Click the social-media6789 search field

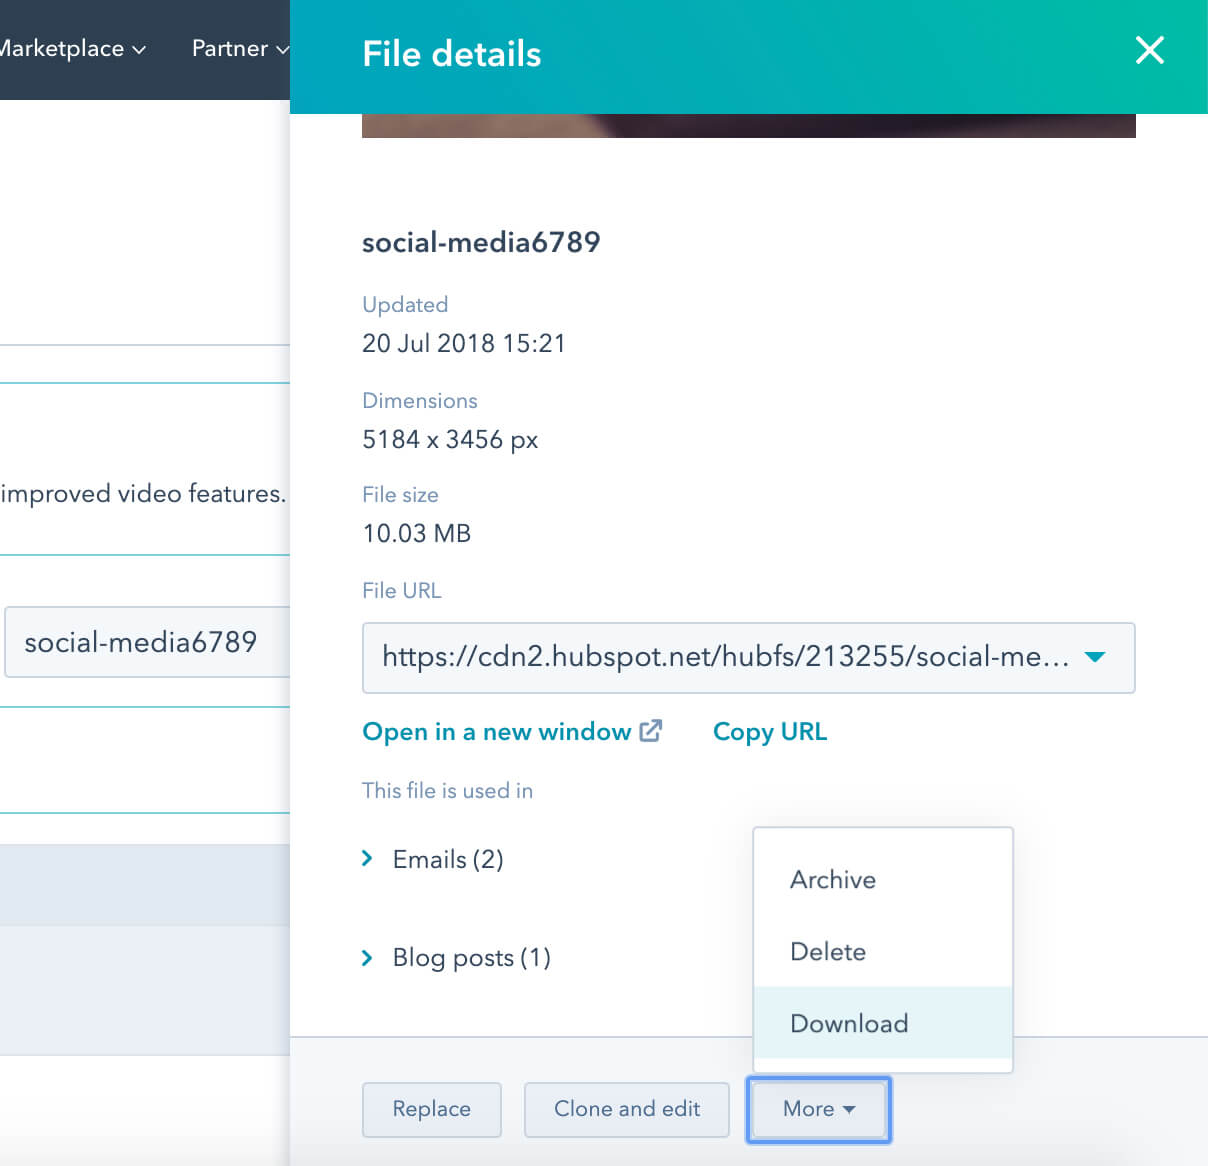(147, 642)
